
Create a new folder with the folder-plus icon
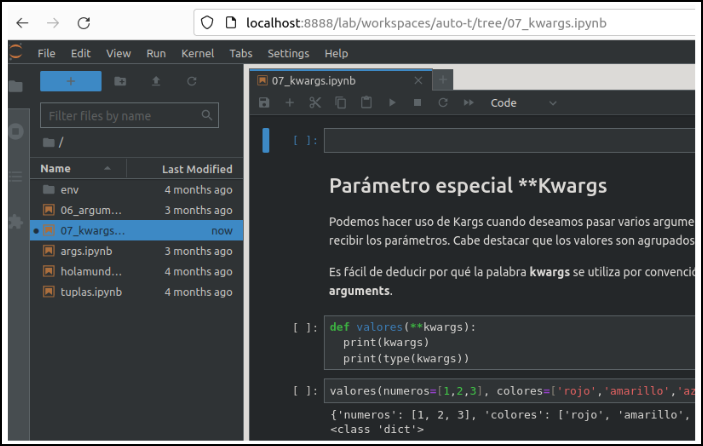coord(120,81)
